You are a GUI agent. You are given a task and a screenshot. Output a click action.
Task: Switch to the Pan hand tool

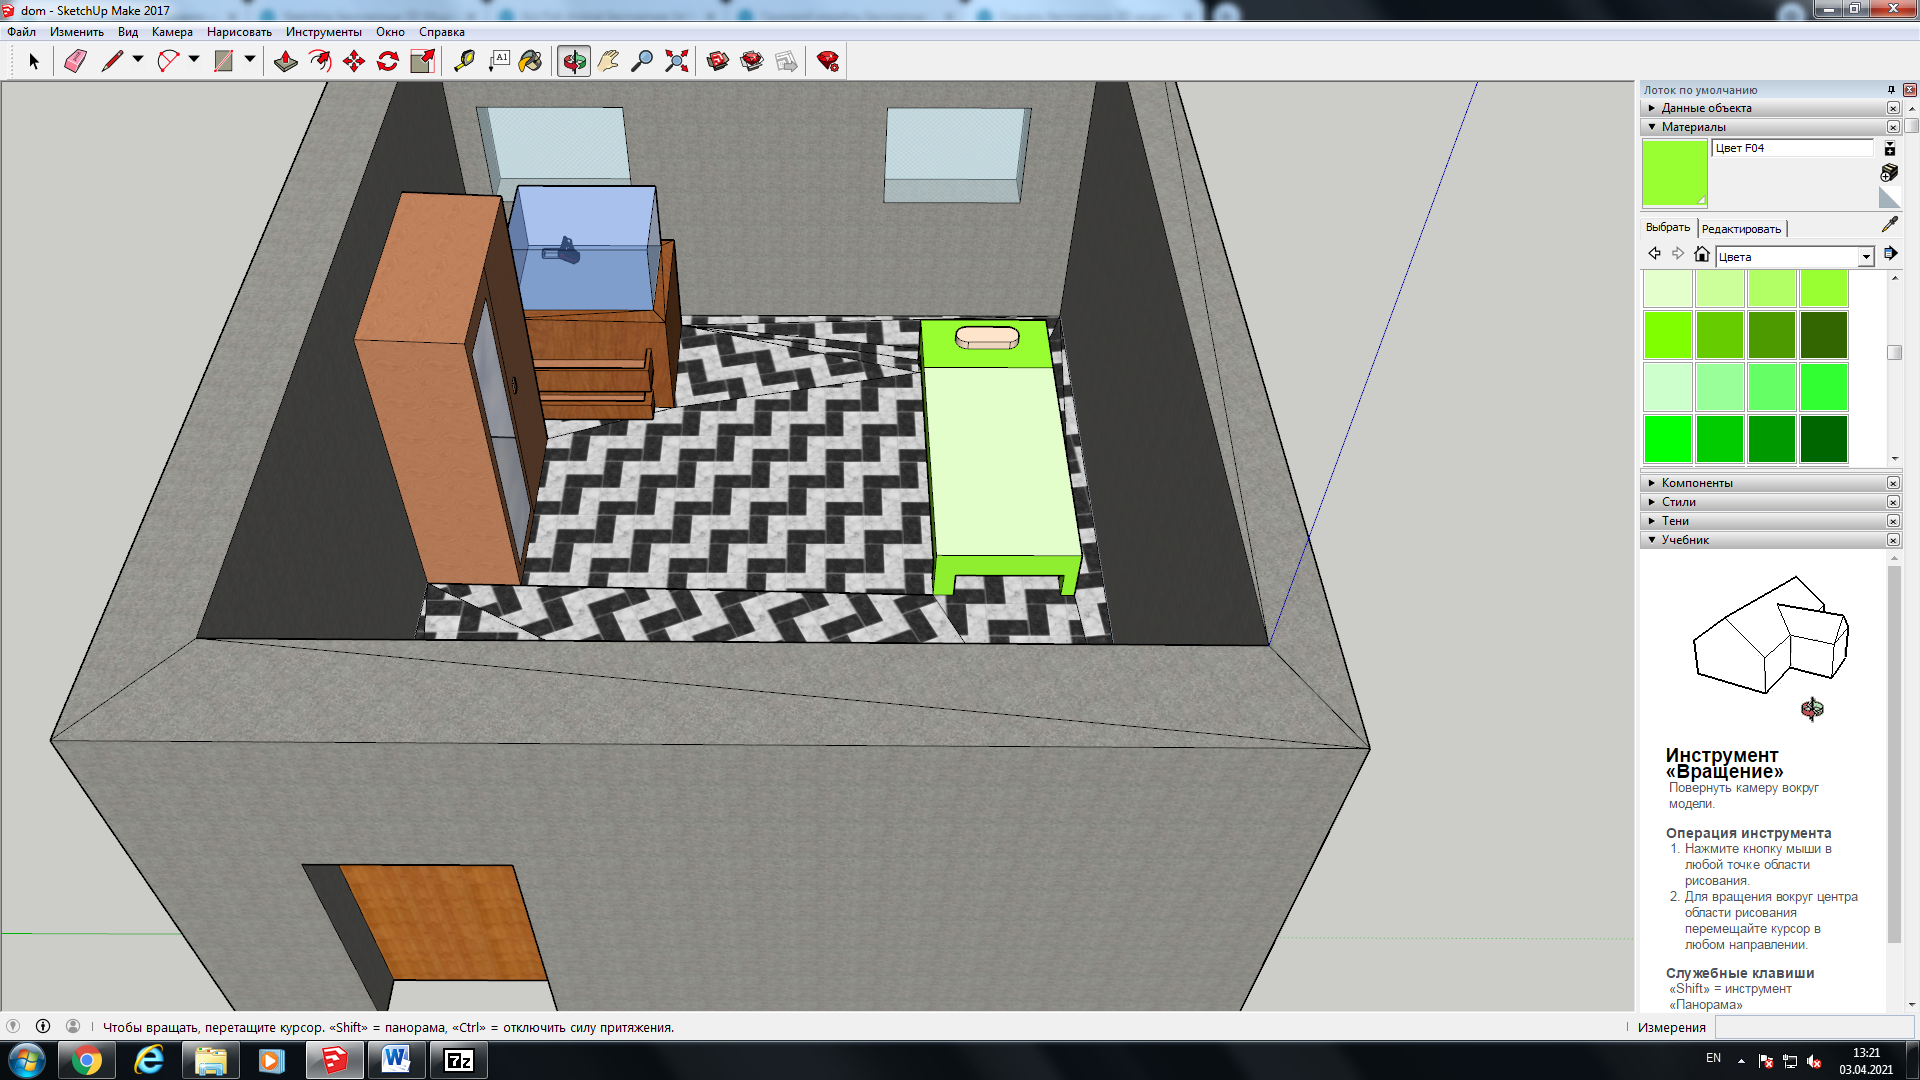point(608,61)
